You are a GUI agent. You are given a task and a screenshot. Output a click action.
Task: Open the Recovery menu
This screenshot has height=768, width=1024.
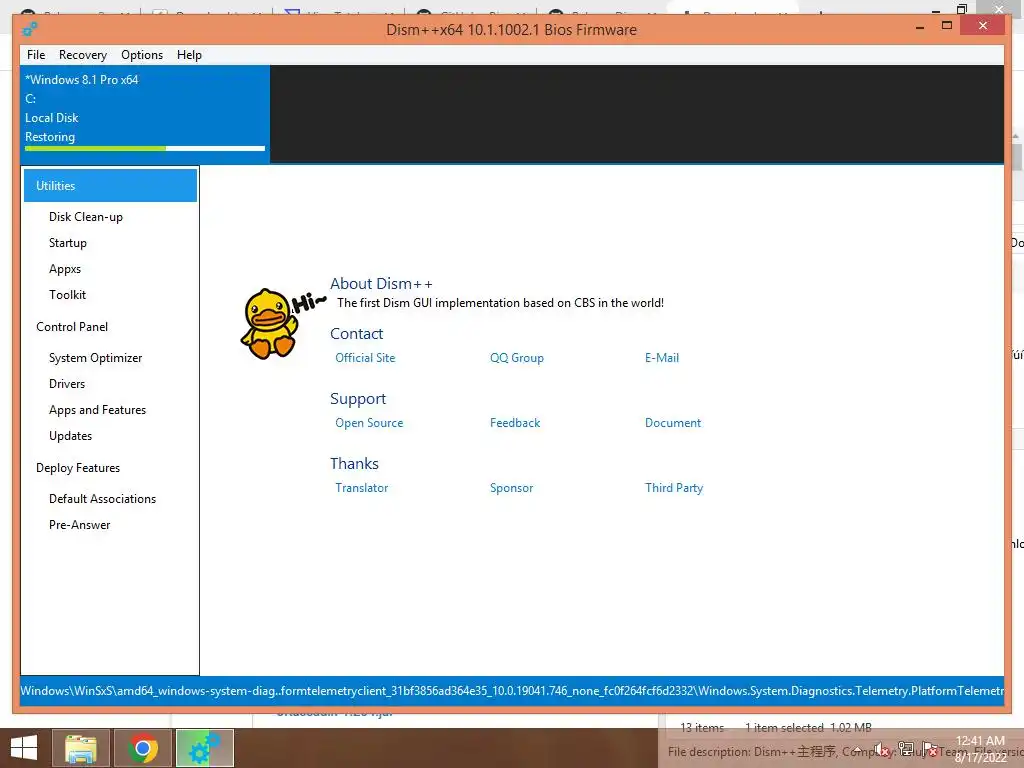[82, 55]
